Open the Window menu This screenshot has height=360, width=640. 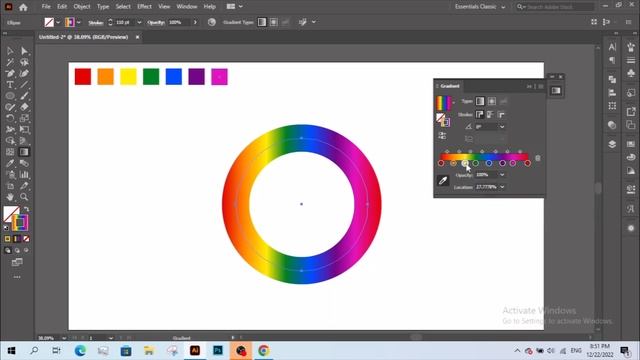point(187,7)
